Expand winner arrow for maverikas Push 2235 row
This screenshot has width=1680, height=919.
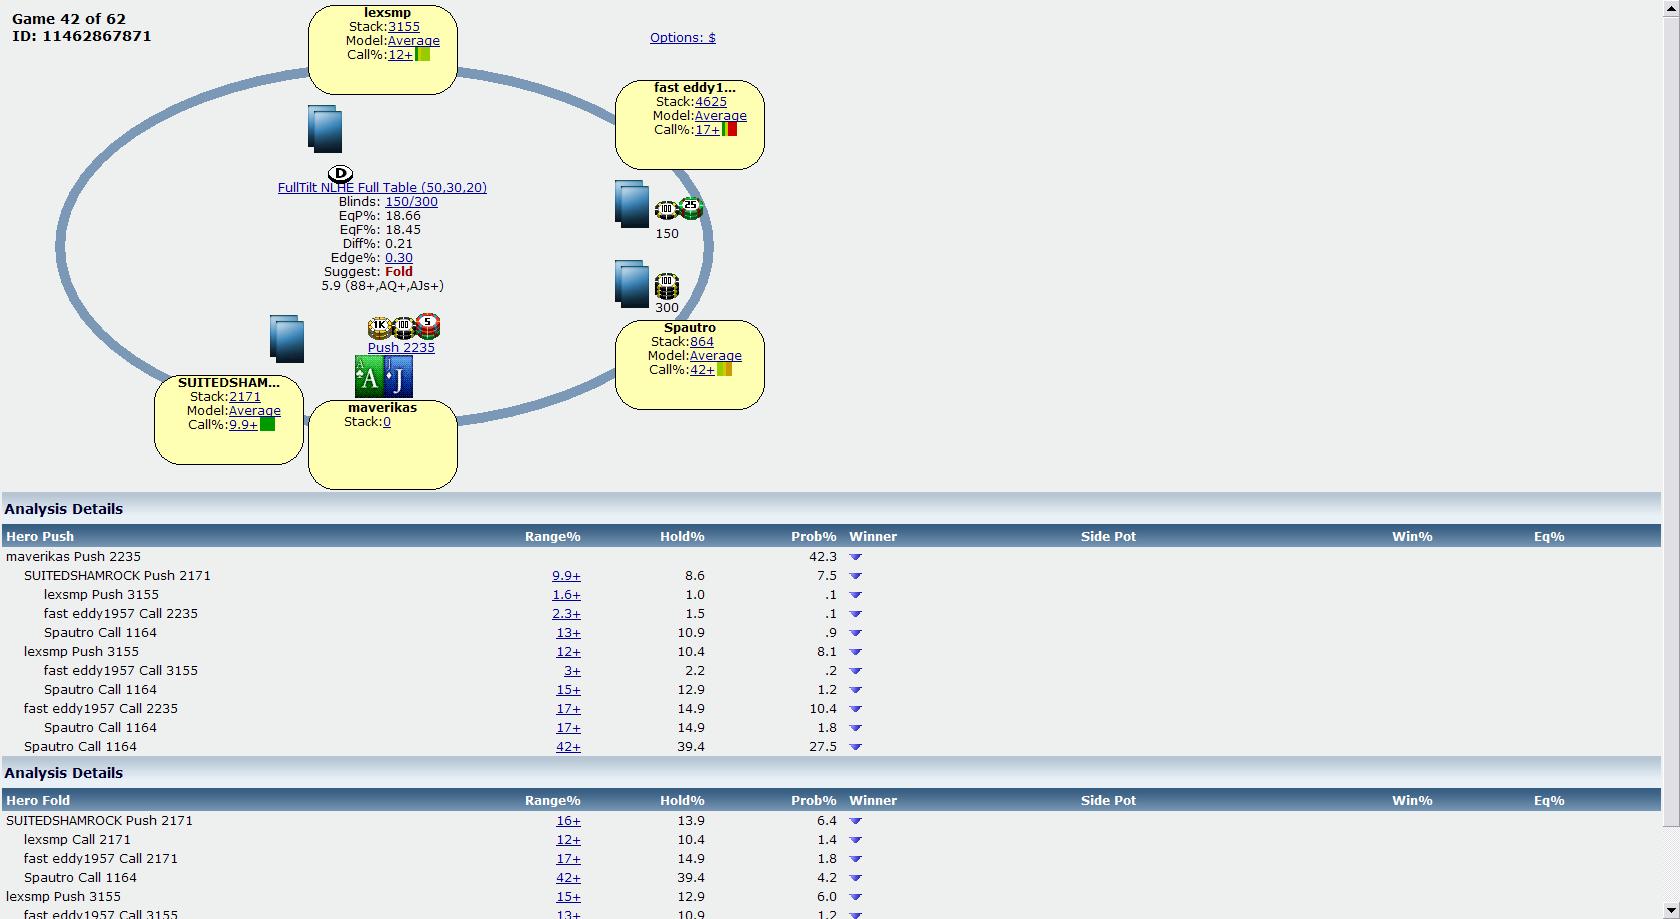click(855, 557)
